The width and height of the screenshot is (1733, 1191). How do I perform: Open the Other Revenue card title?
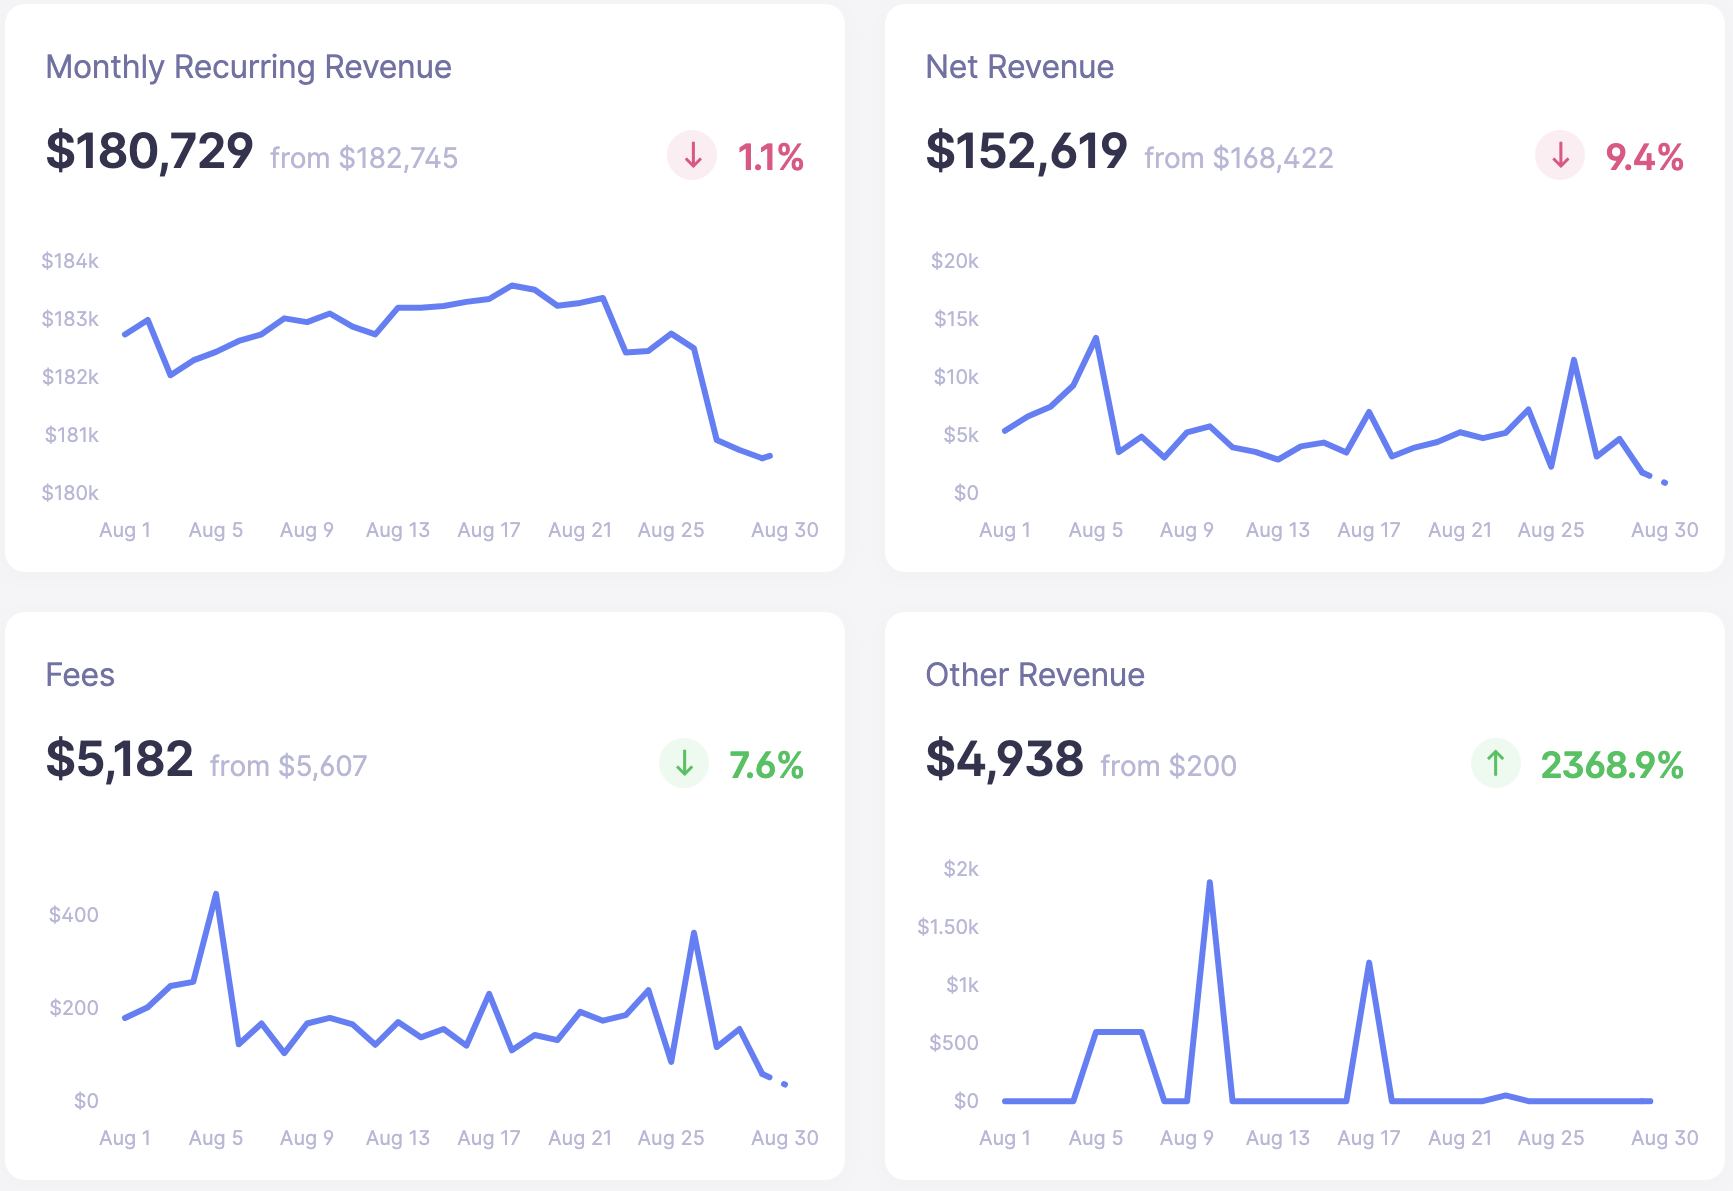tap(1034, 675)
